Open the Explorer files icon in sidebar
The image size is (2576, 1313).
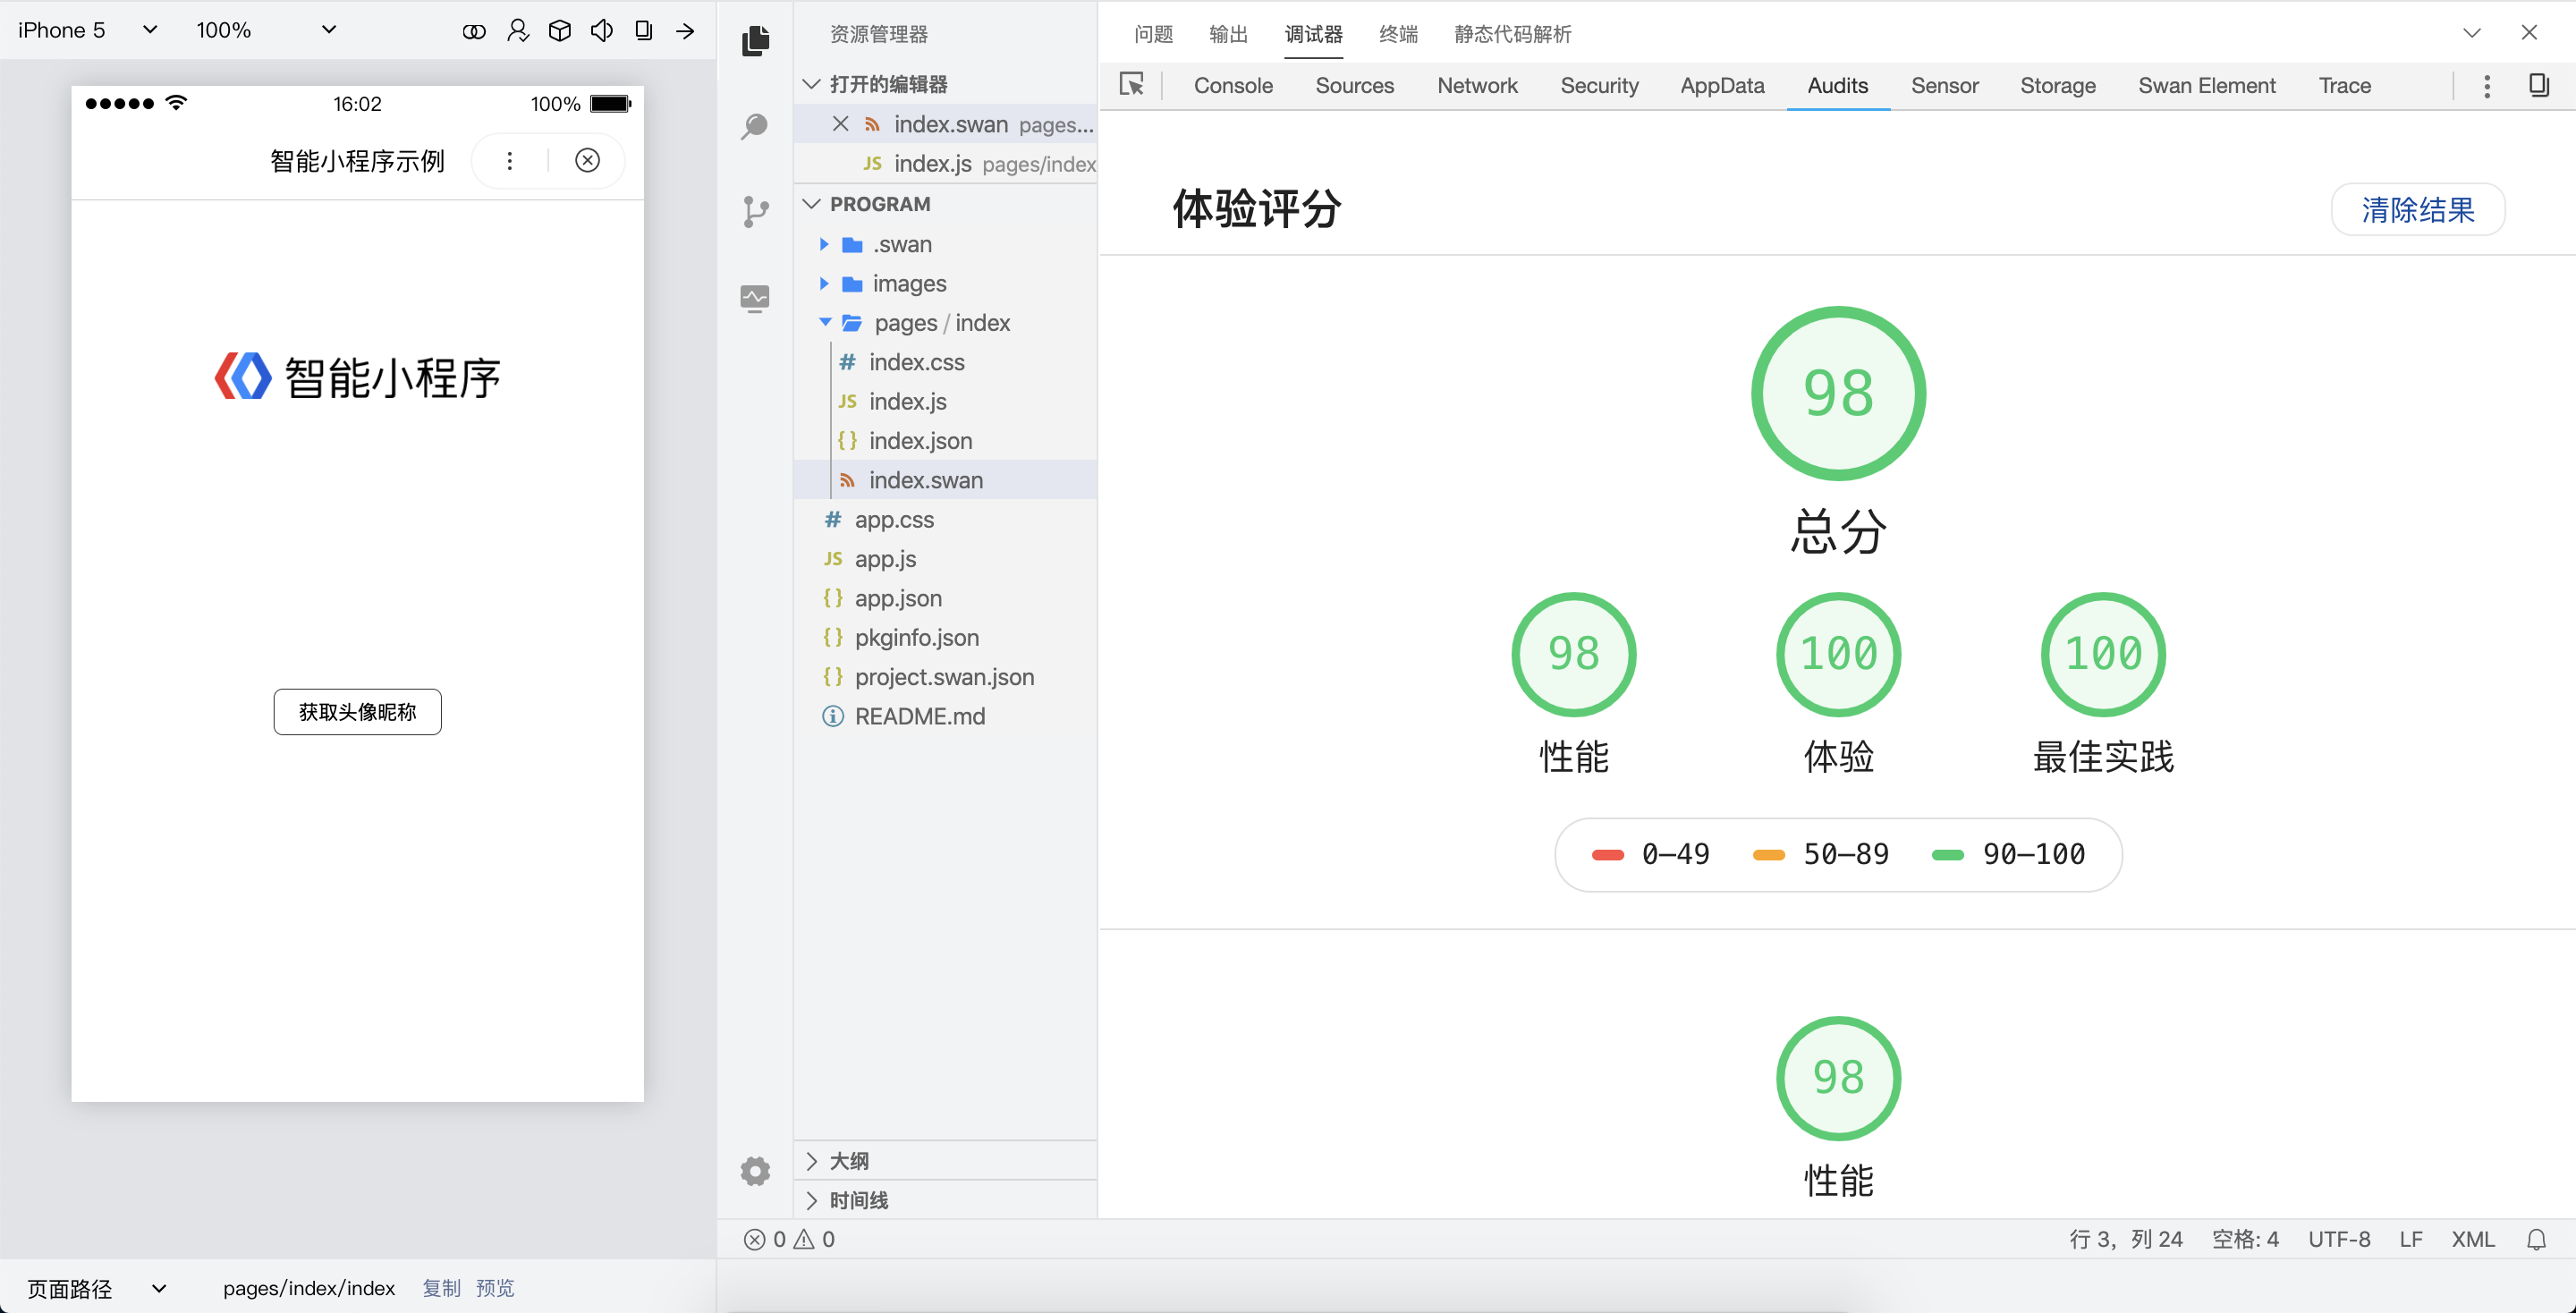tap(756, 40)
